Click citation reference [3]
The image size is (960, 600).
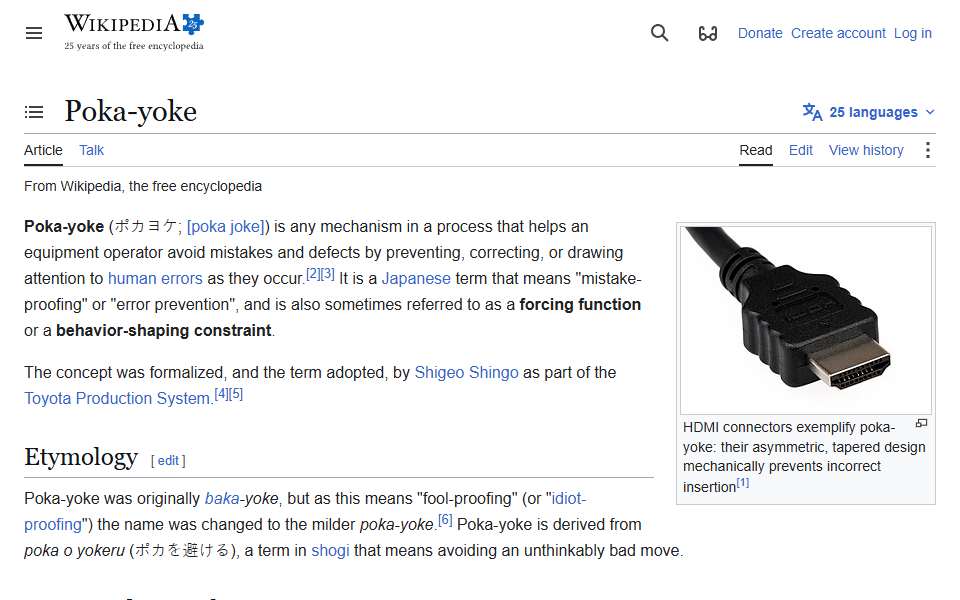(328, 274)
